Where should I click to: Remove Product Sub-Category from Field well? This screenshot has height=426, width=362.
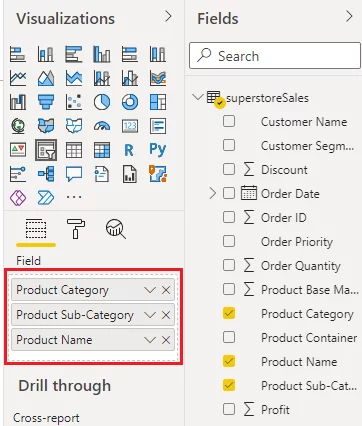tap(166, 315)
